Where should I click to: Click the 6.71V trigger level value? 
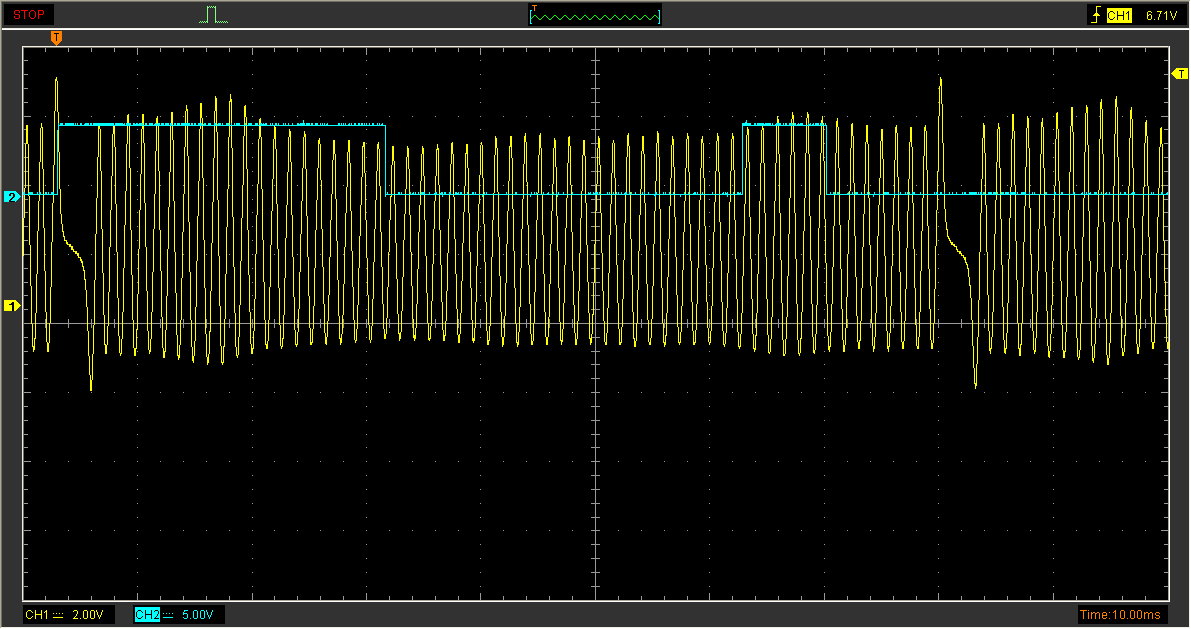pyautogui.click(x=1161, y=15)
